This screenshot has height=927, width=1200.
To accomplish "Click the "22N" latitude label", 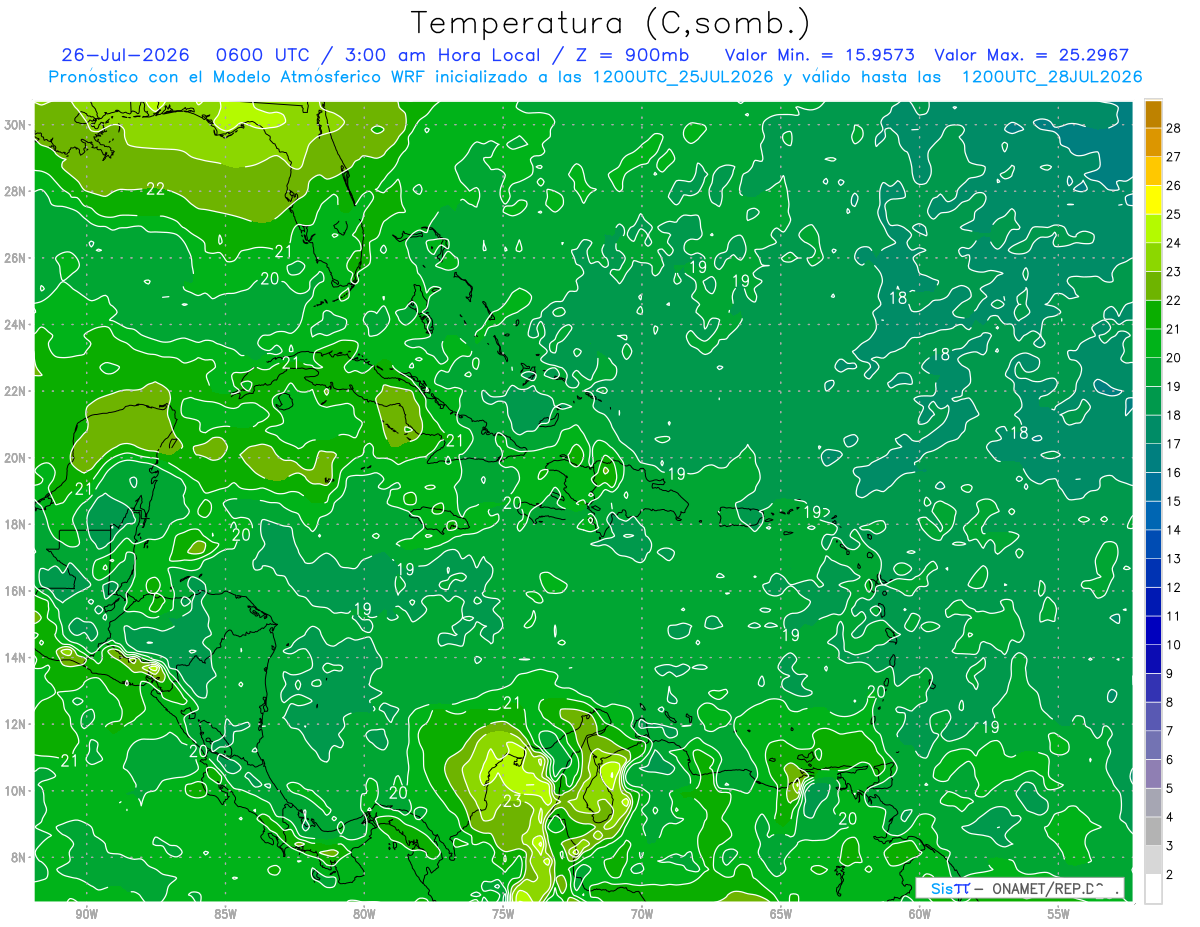I will [16, 391].
